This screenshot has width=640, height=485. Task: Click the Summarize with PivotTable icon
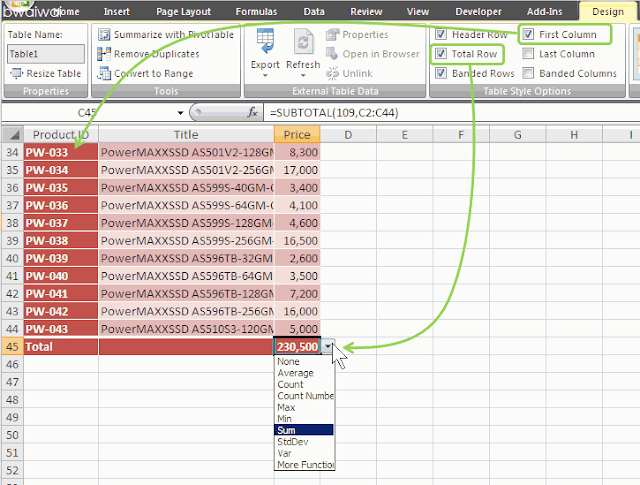tap(104, 35)
